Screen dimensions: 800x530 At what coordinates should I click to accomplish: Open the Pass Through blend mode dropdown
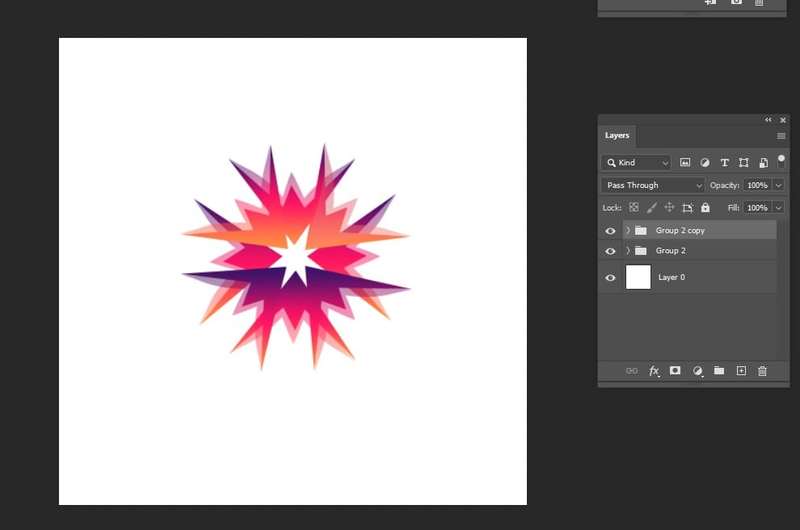pos(653,185)
